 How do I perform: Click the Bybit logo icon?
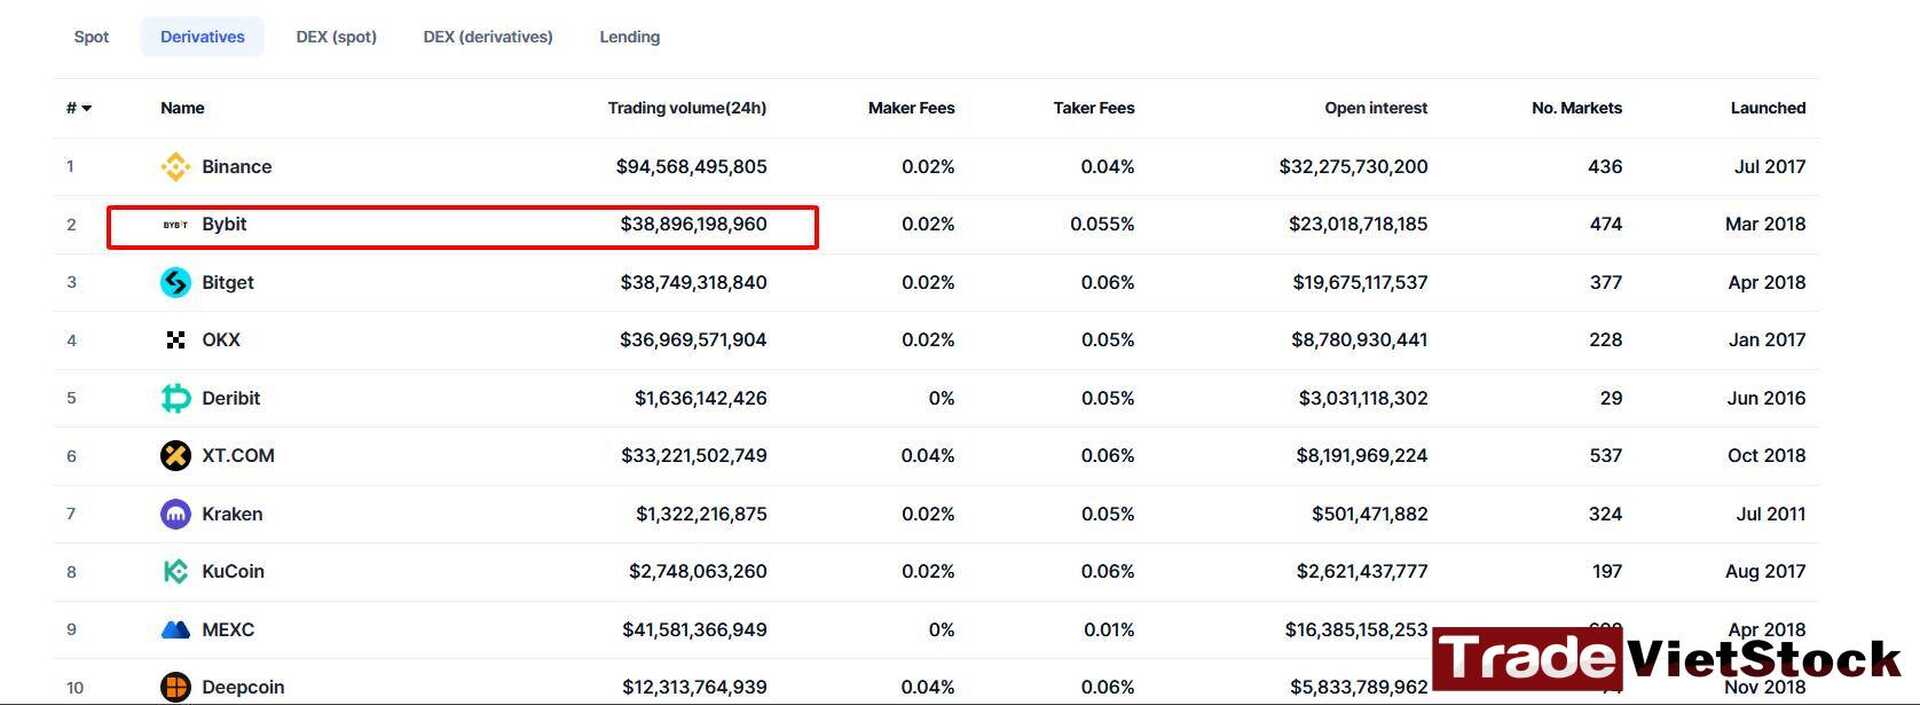pyautogui.click(x=175, y=224)
